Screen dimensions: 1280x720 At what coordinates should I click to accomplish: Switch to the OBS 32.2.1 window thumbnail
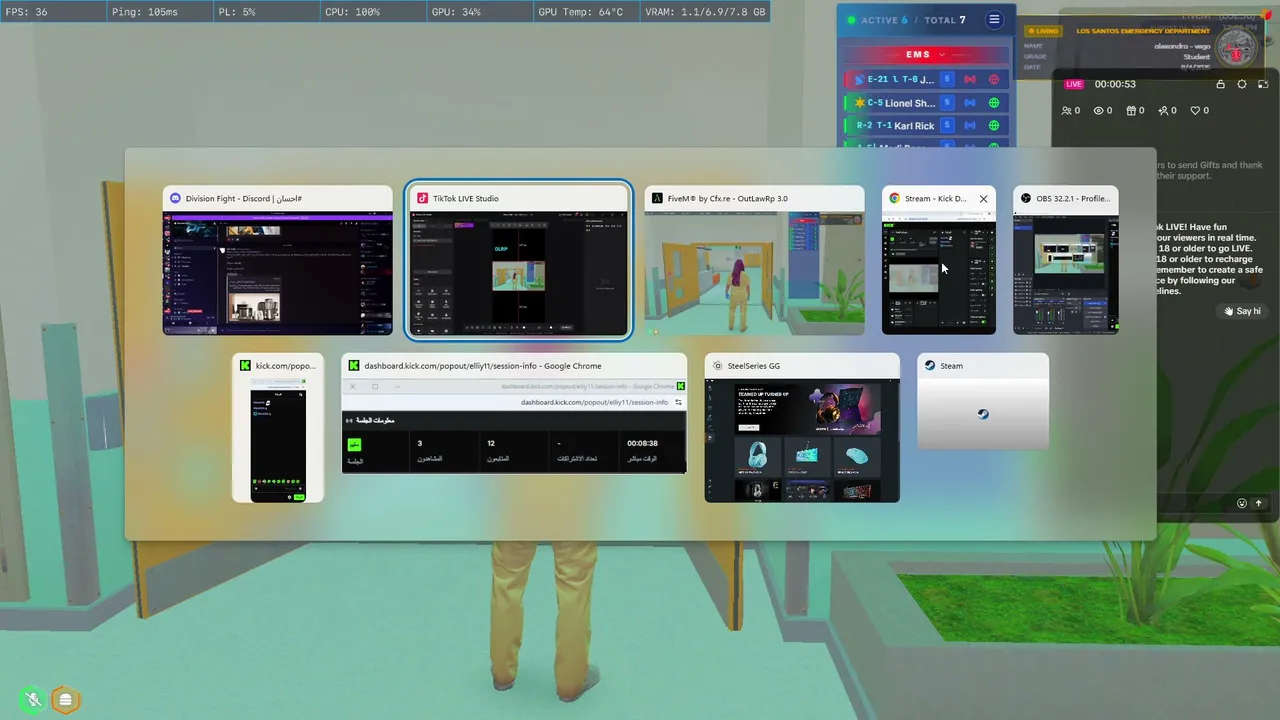(1066, 260)
